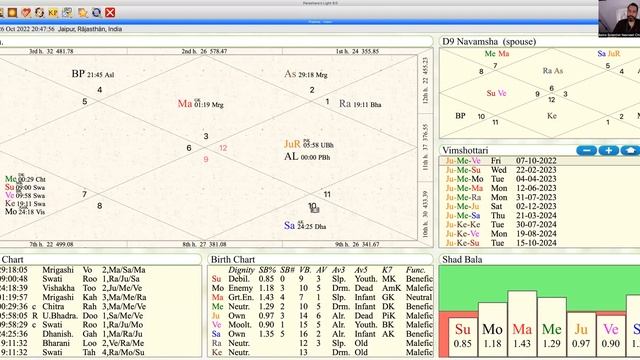640x360 pixels.
Task: Click the Dhanish. Gah nakshatra row
Action: pos(100,333)
